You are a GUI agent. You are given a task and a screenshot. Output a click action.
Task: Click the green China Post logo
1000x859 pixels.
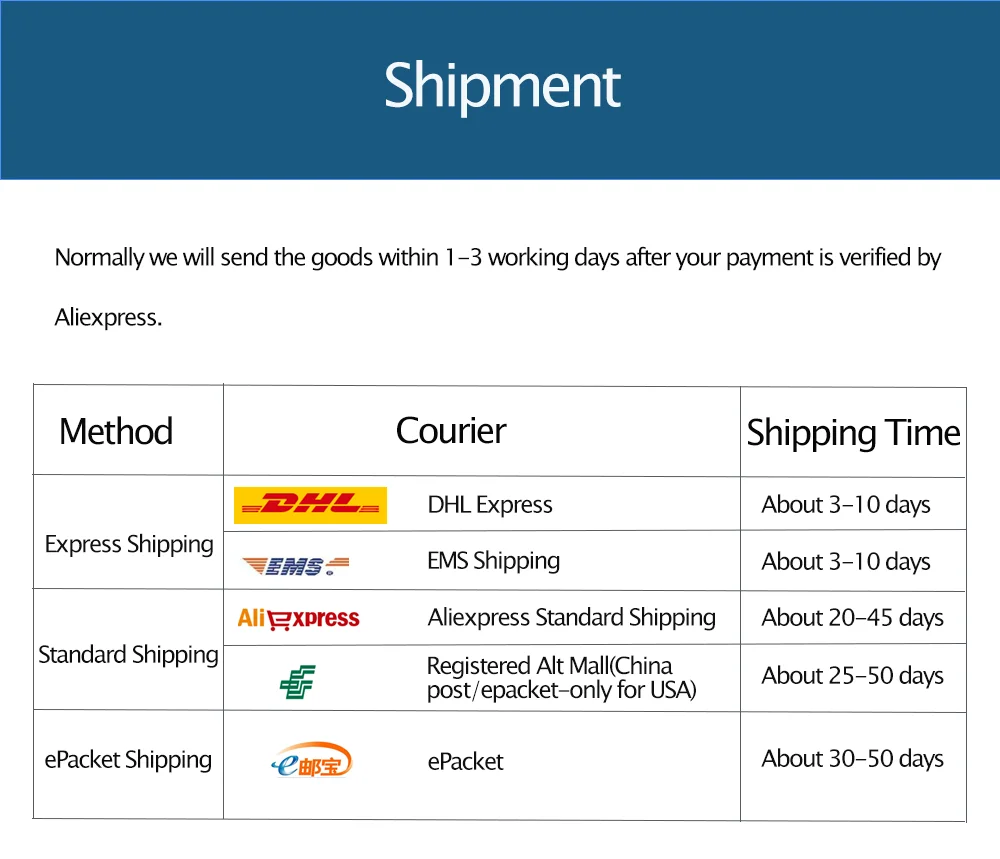[x=298, y=682]
